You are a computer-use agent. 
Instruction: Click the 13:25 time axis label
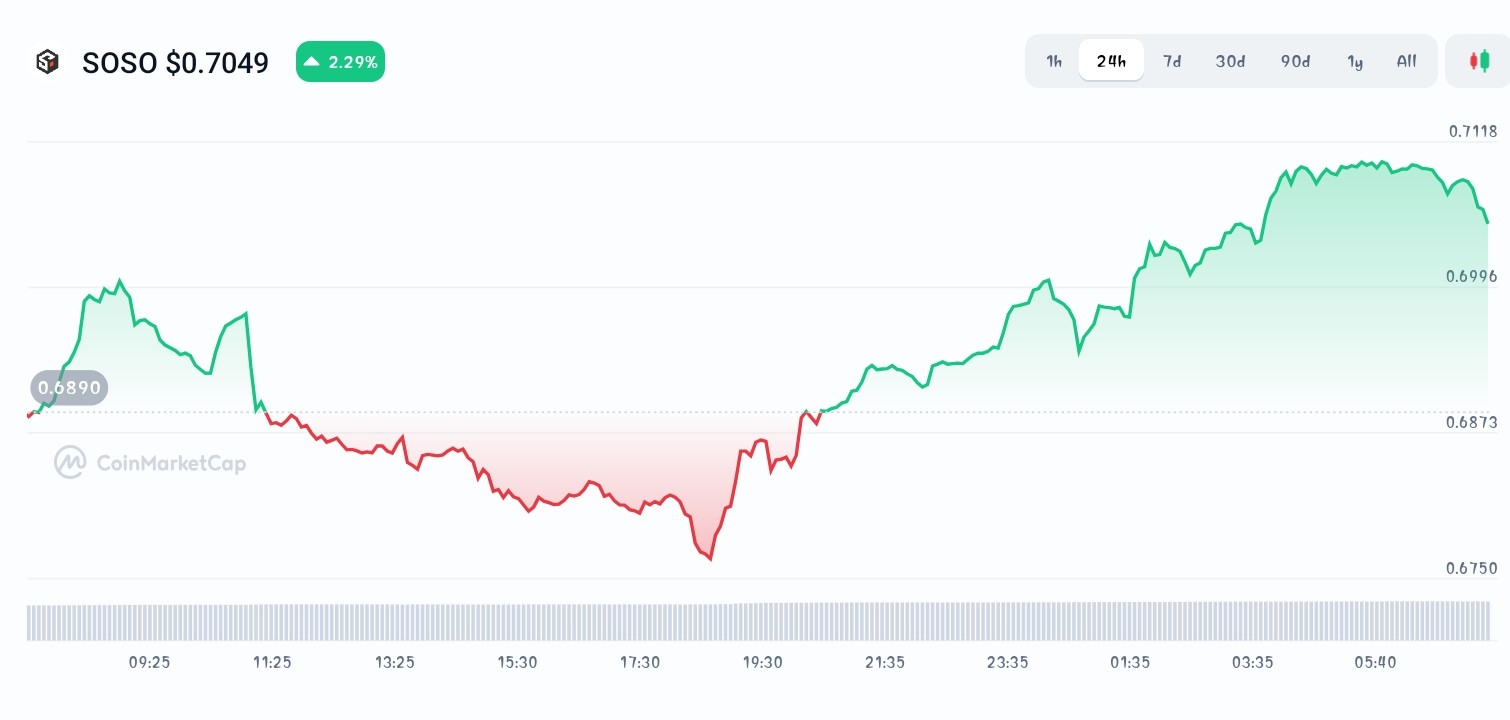point(395,662)
